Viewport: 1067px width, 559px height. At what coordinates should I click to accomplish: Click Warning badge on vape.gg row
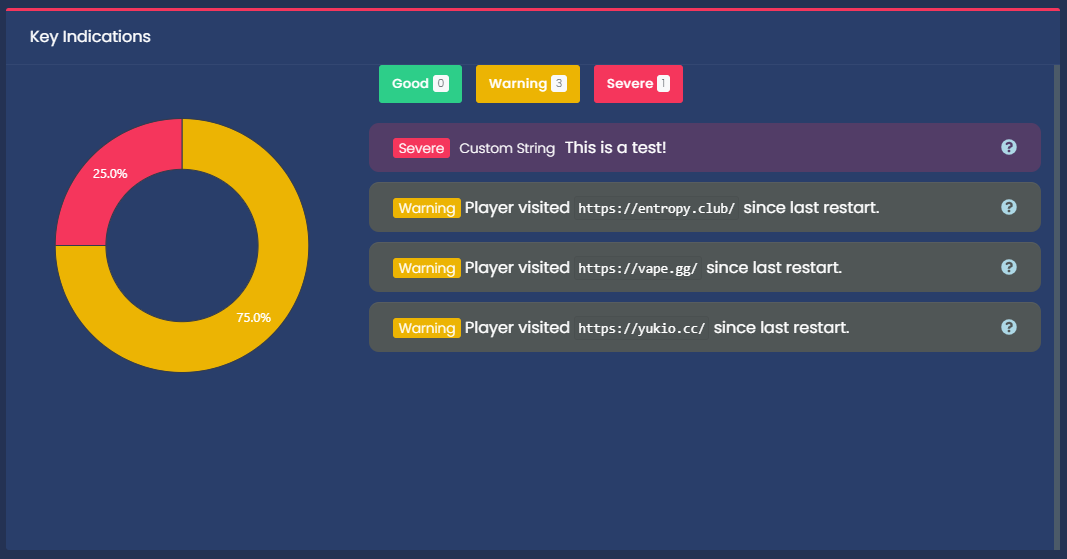click(426, 268)
